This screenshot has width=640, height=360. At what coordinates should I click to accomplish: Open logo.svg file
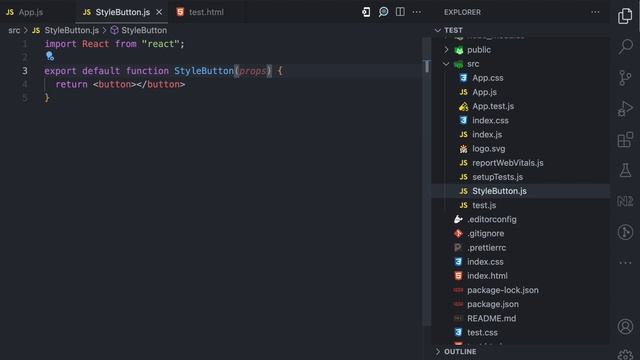tap(488, 149)
